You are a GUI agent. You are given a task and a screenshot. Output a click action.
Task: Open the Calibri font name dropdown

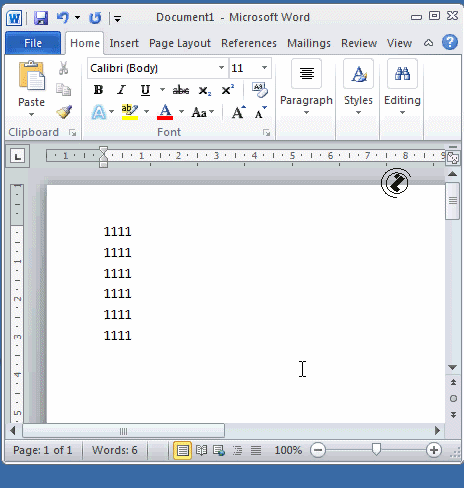(x=221, y=68)
